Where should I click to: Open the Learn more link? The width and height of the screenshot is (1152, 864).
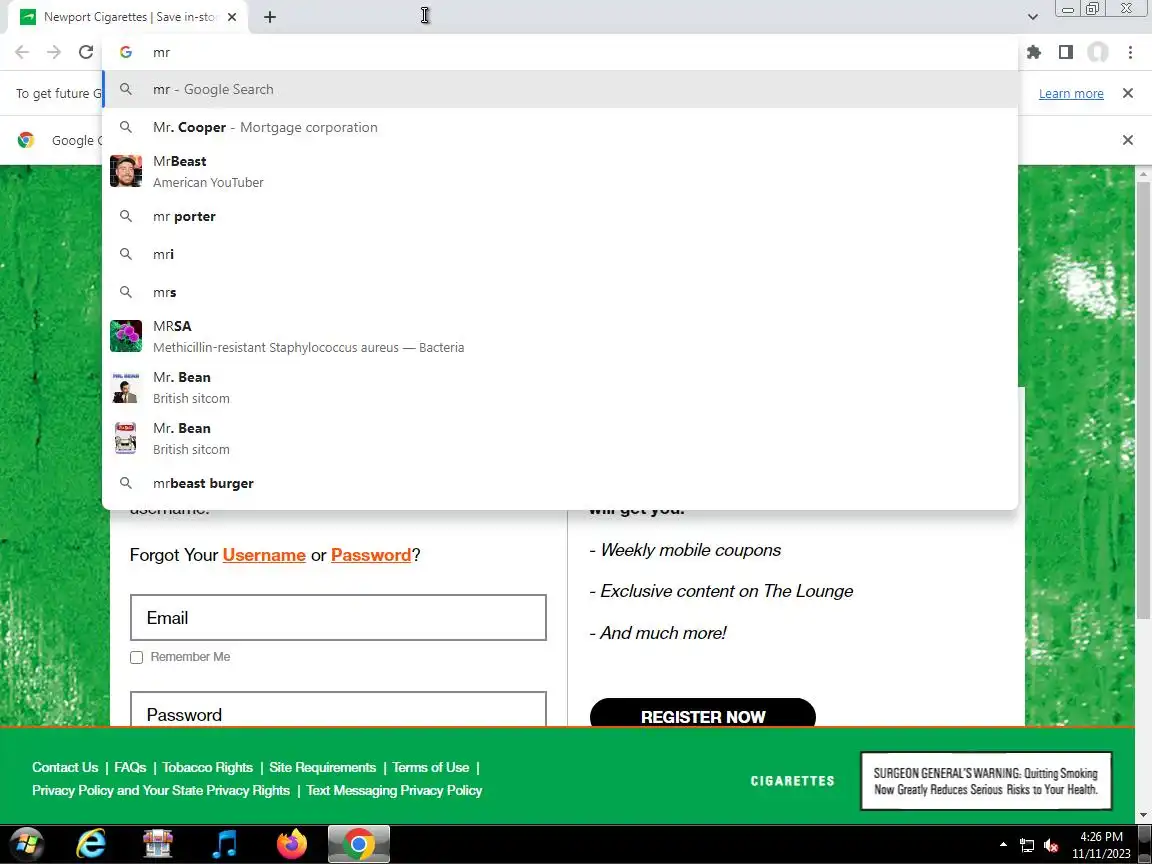point(1070,93)
